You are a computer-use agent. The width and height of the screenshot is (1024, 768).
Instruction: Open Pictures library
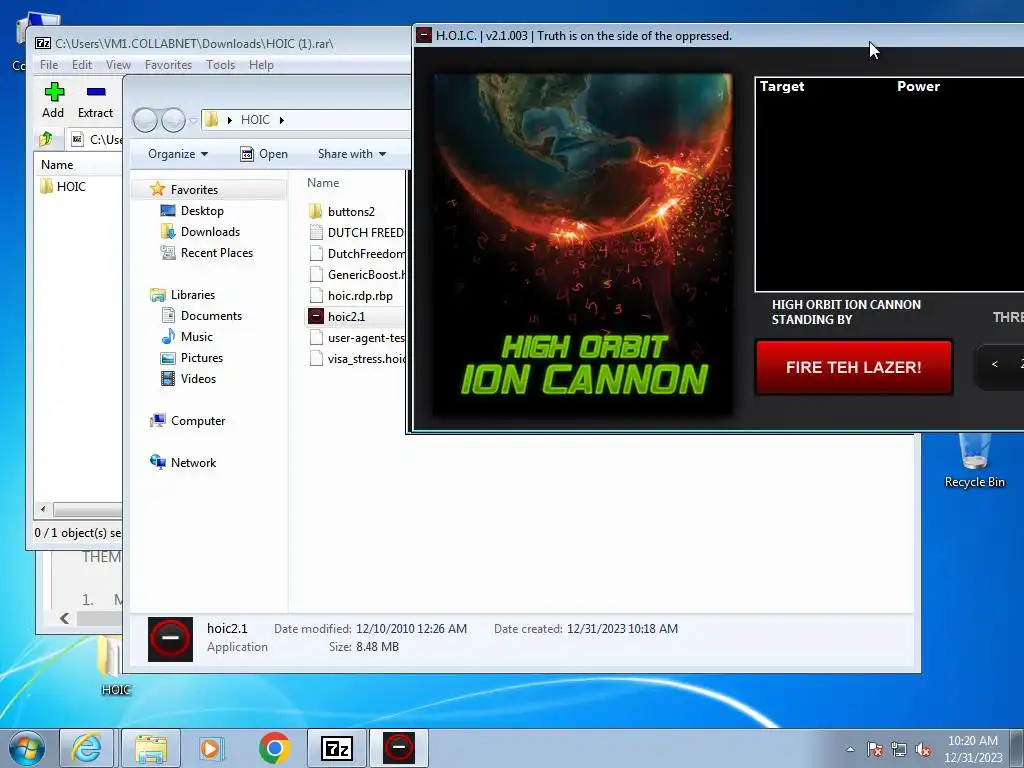[201, 358]
